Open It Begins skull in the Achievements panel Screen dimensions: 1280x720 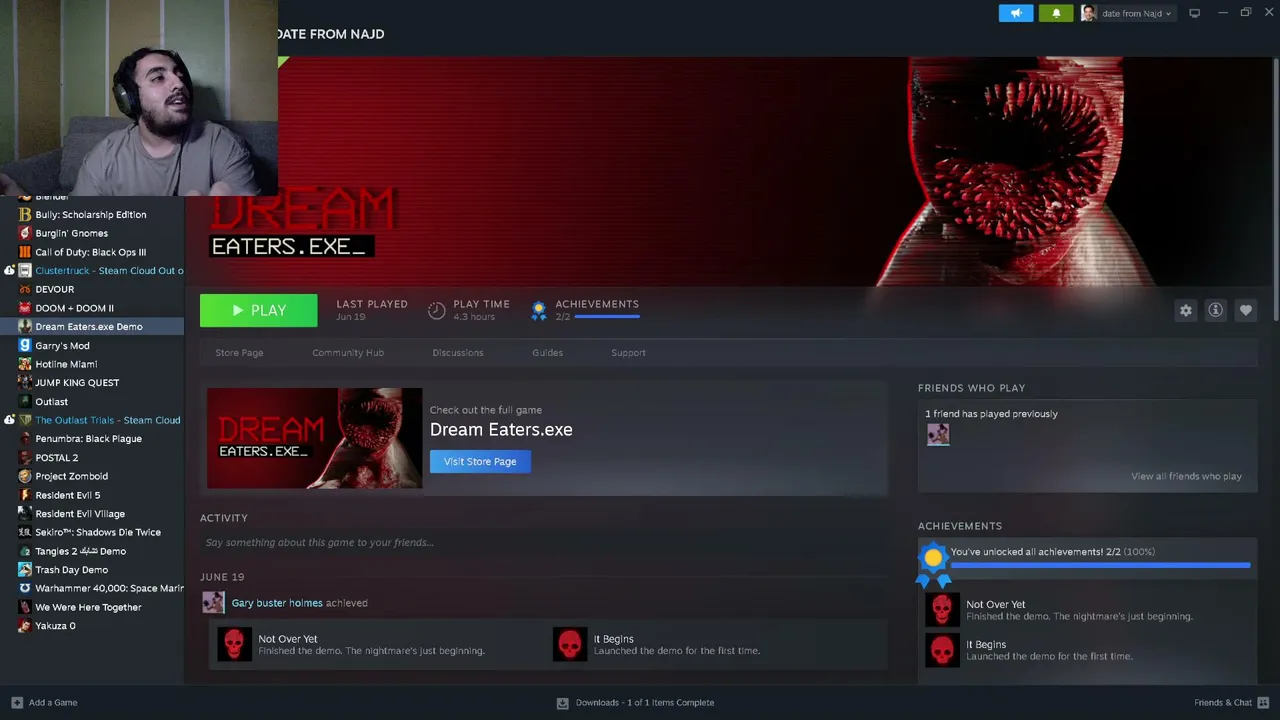(941, 649)
